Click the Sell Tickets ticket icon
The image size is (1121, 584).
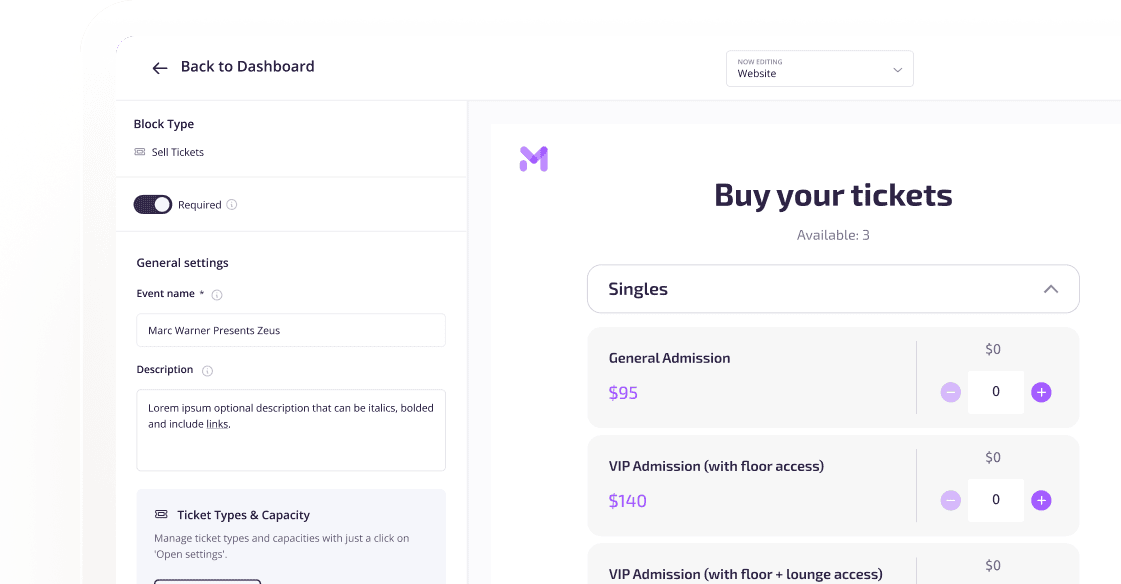click(139, 152)
